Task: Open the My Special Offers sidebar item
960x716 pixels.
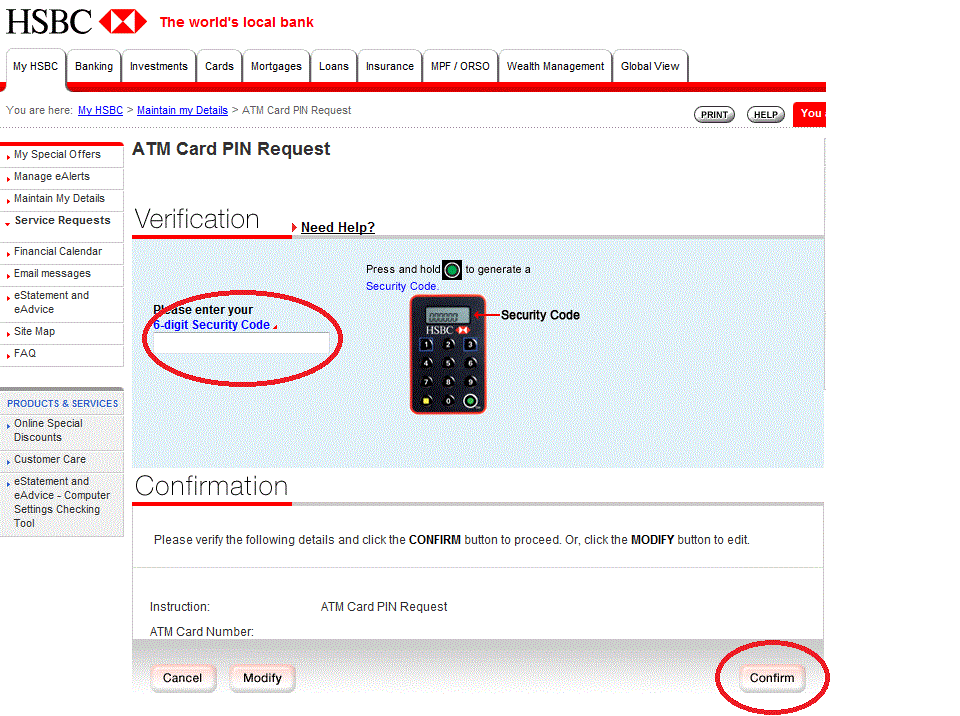Action: click(57, 154)
